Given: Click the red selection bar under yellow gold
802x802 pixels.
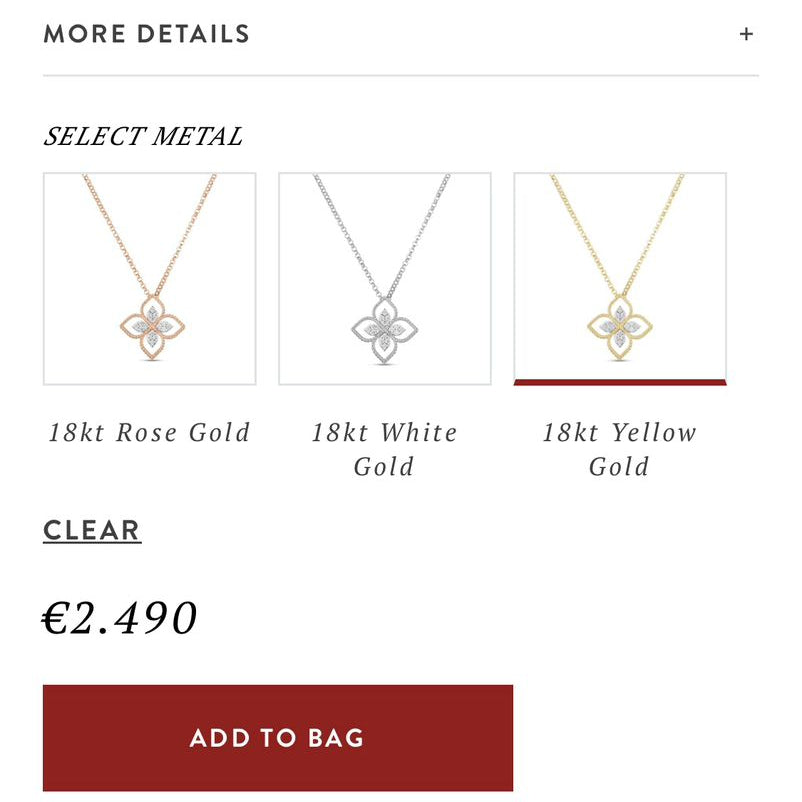Looking at the screenshot, I should (620, 381).
